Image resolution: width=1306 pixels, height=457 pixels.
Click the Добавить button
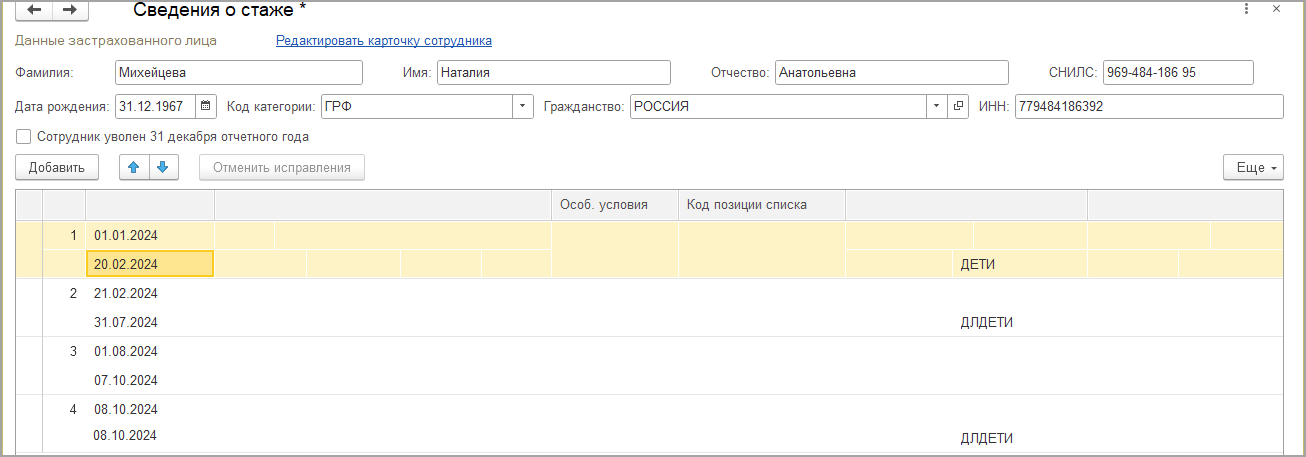57,167
